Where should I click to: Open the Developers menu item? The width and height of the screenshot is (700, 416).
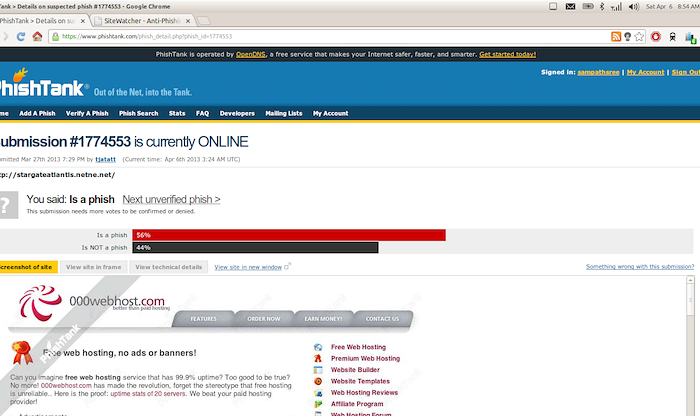click(237, 113)
